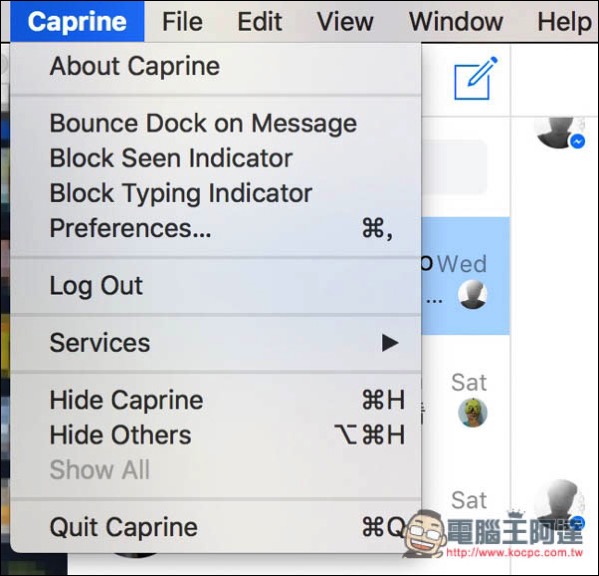599x576 pixels.
Task: Open the View menu
Action: coord(345,21)
